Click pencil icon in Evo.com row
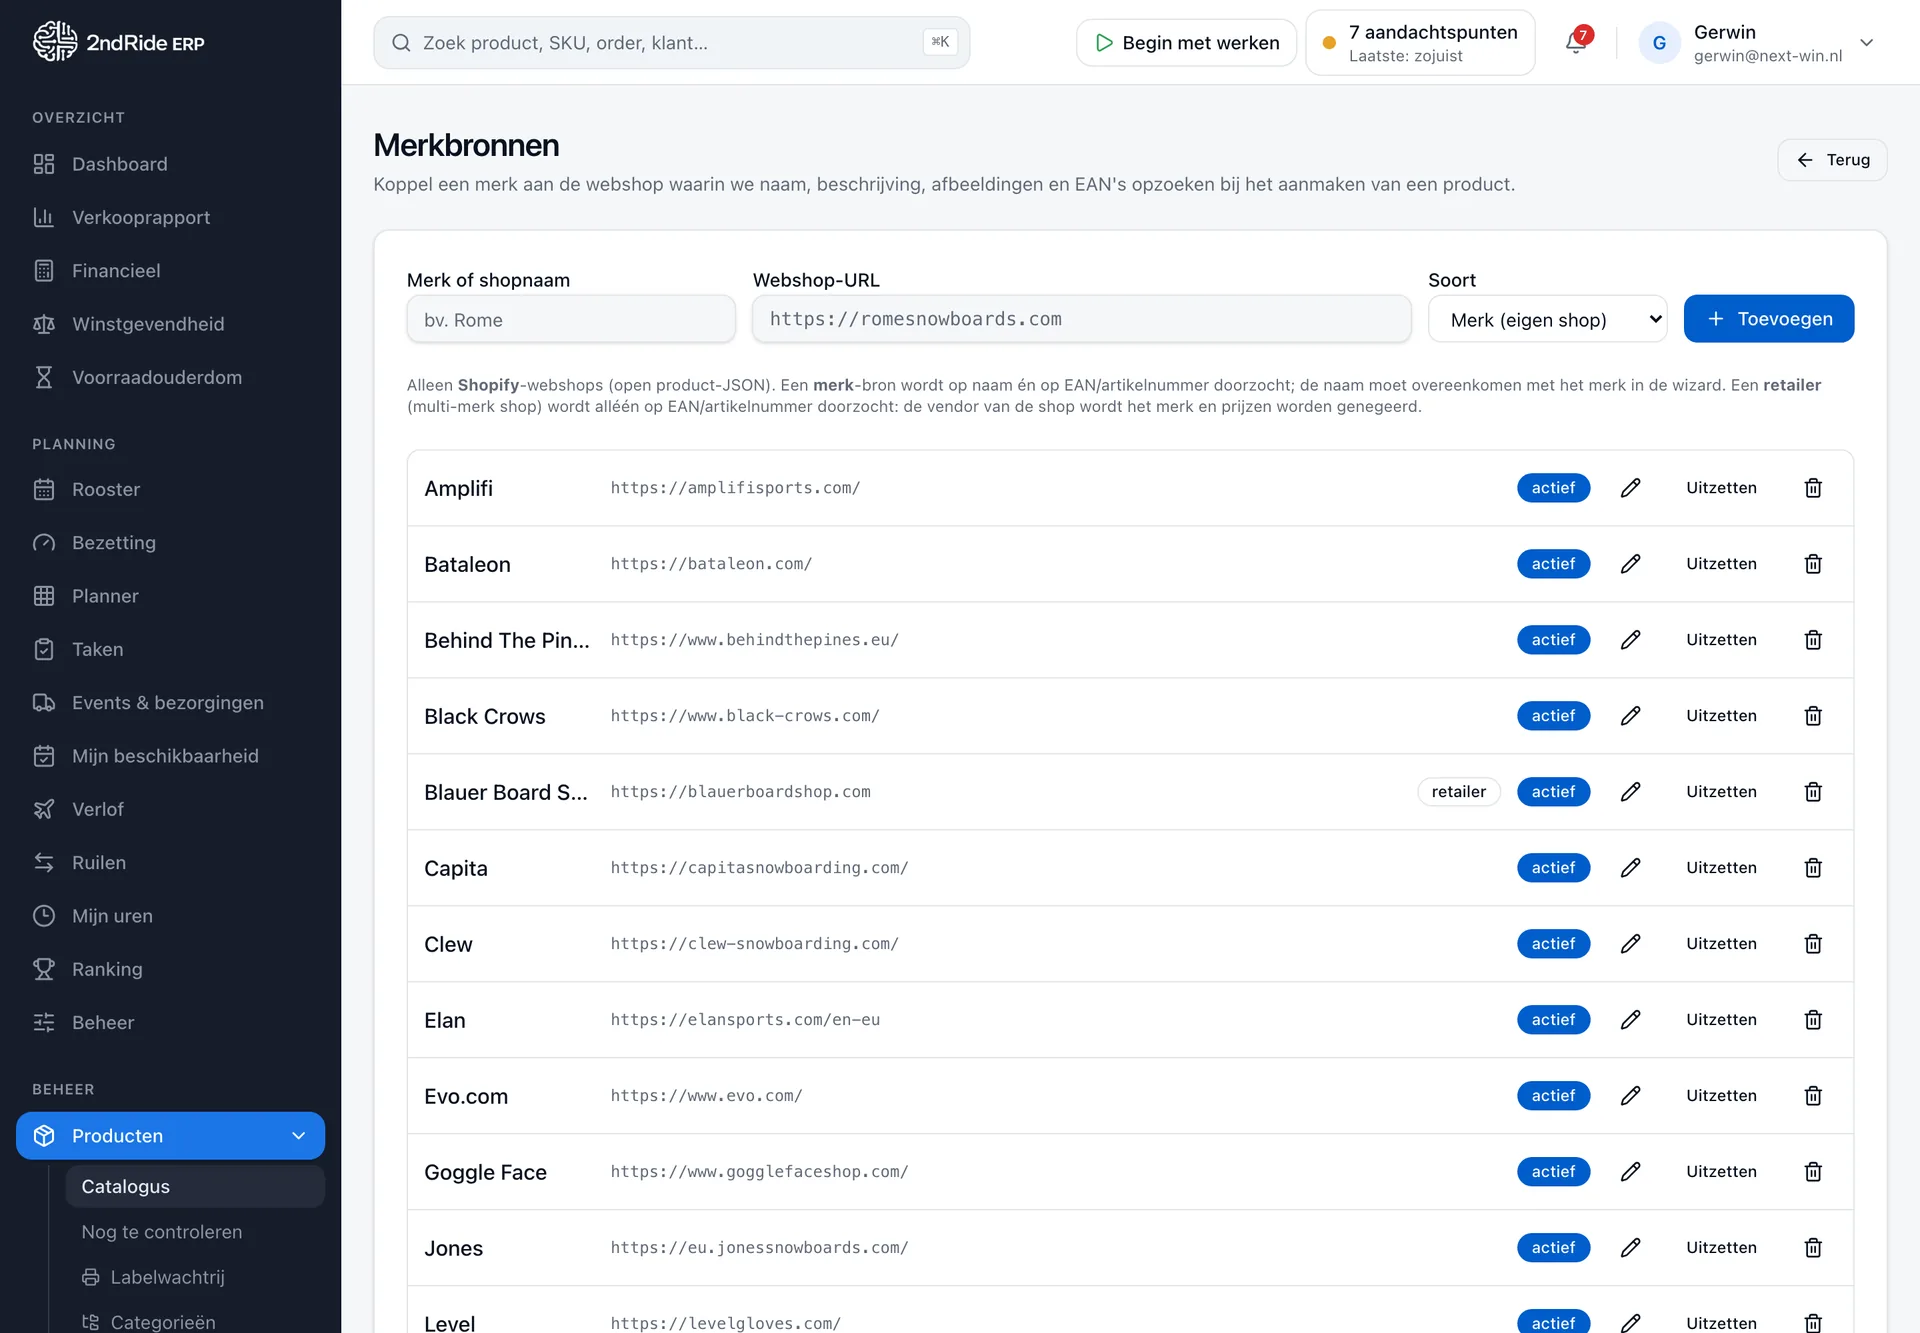This screenshot has height=1333, width=1920. click(1630, 1096)
